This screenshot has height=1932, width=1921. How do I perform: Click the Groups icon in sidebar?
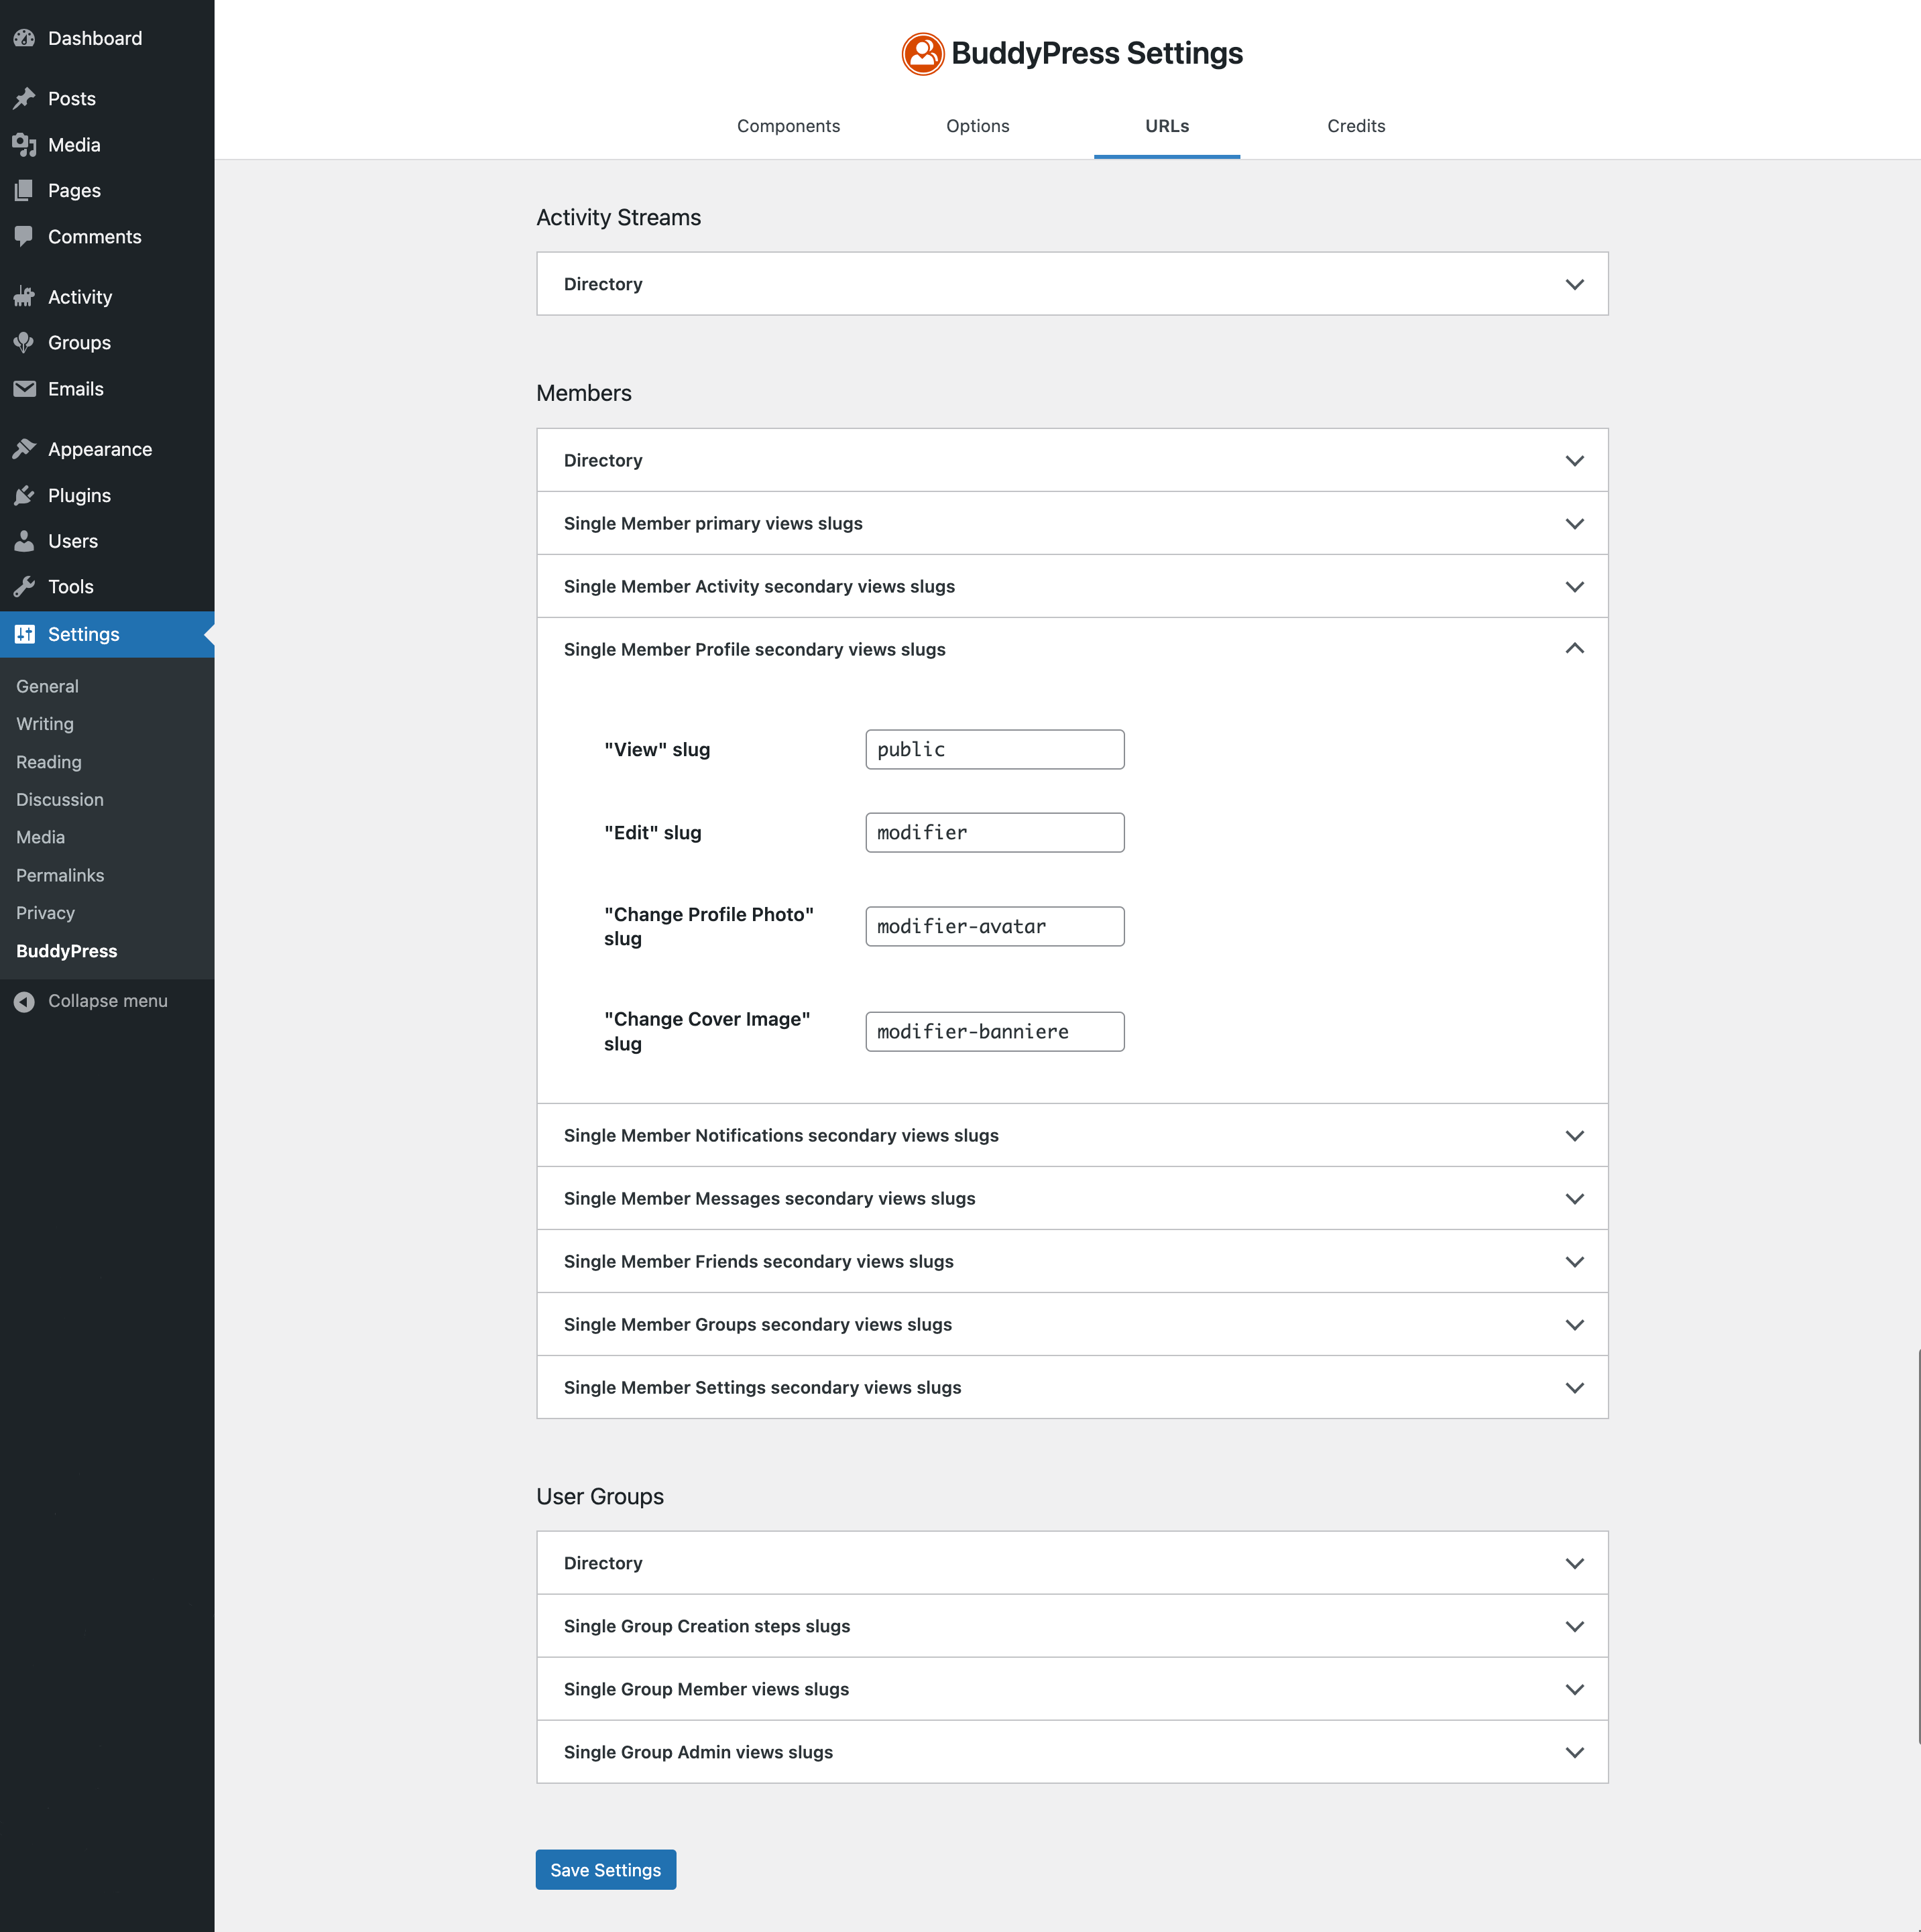[24, 343]
